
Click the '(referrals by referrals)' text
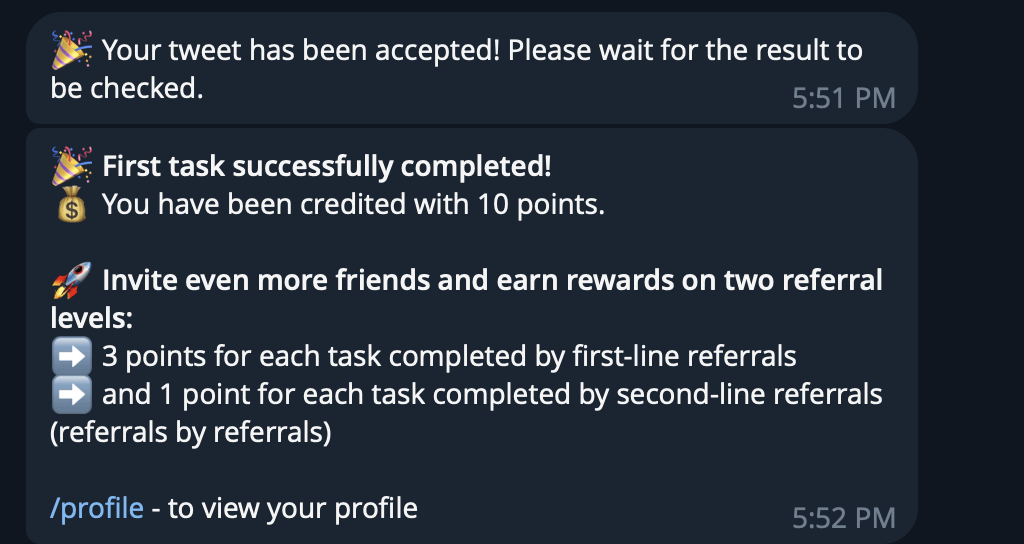[190, 432]
